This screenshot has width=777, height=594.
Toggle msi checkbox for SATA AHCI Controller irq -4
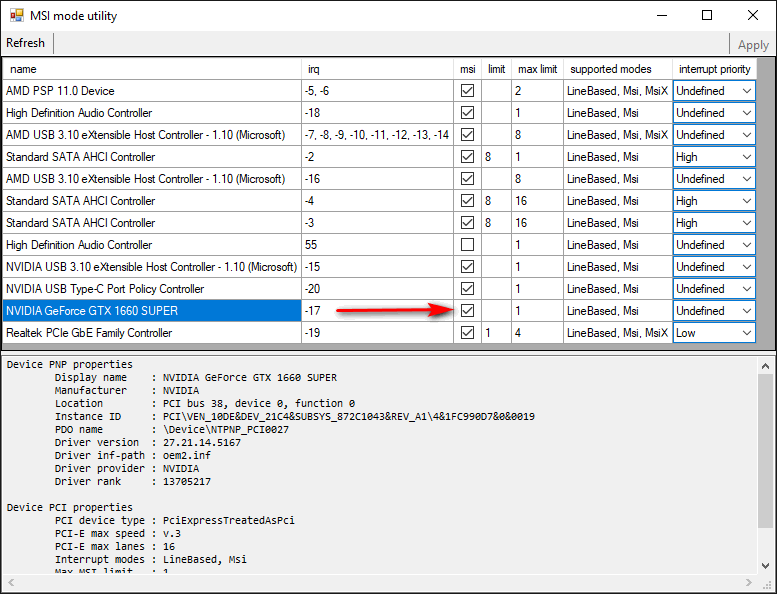[467, 201]
